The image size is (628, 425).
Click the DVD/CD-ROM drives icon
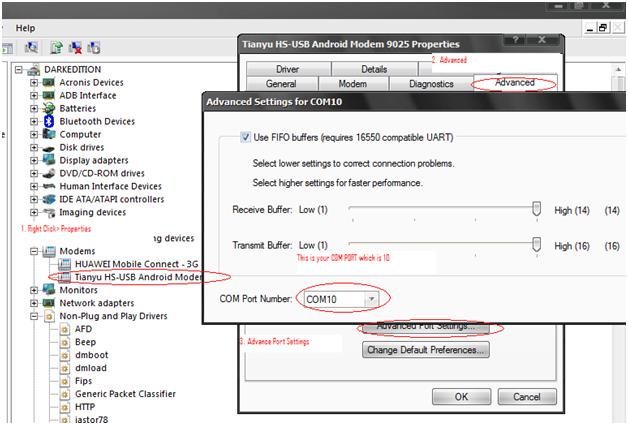click(49, 173)
